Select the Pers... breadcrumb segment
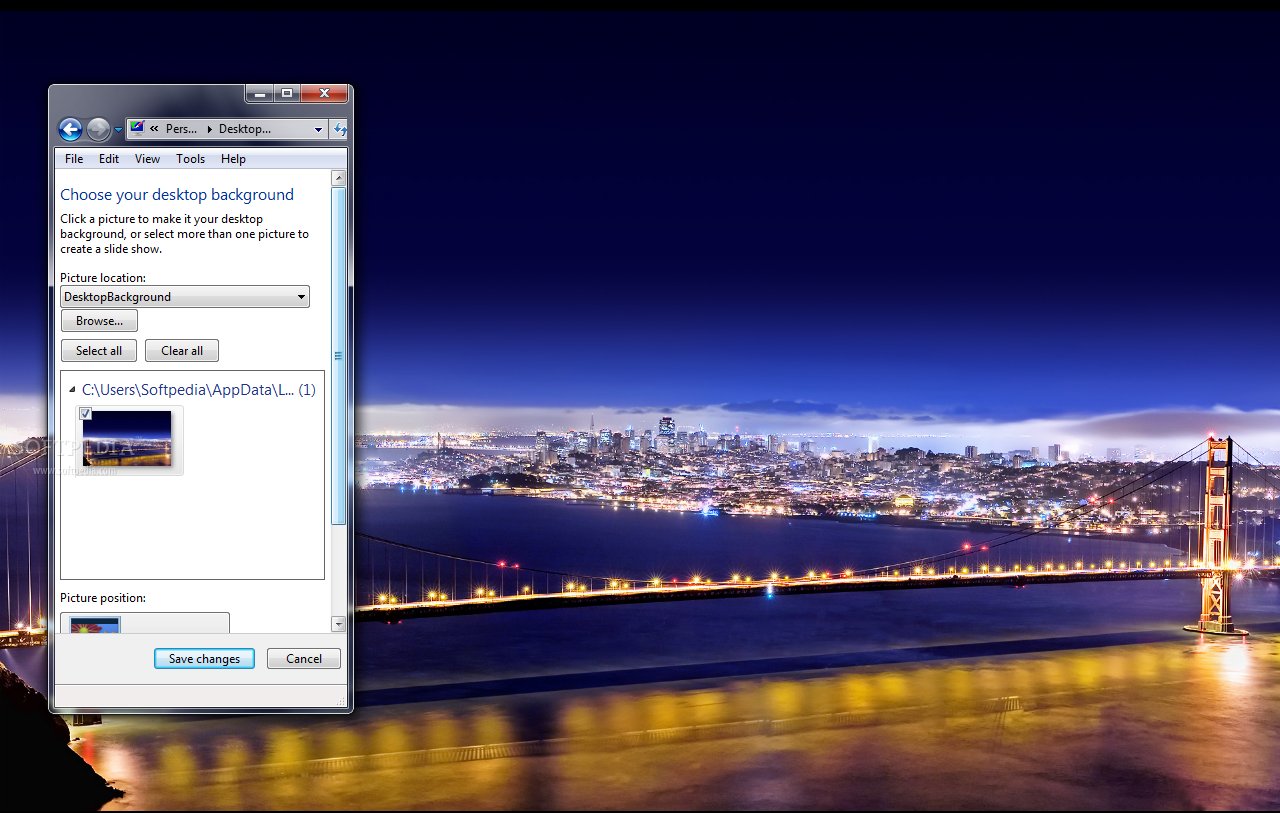Viewport: 1280px width, 813px height. point(181,129)
